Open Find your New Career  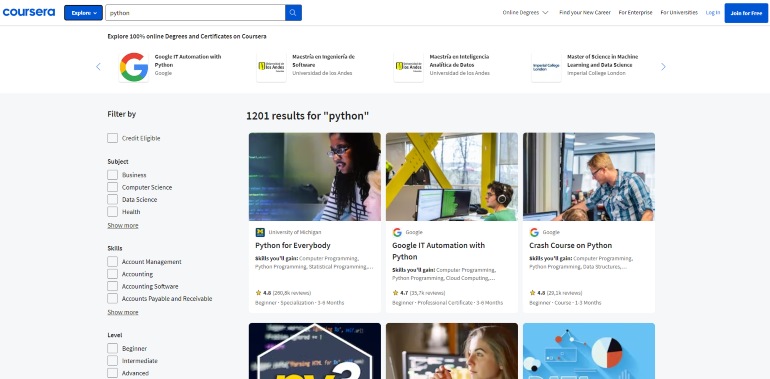(x=585, y=13)
